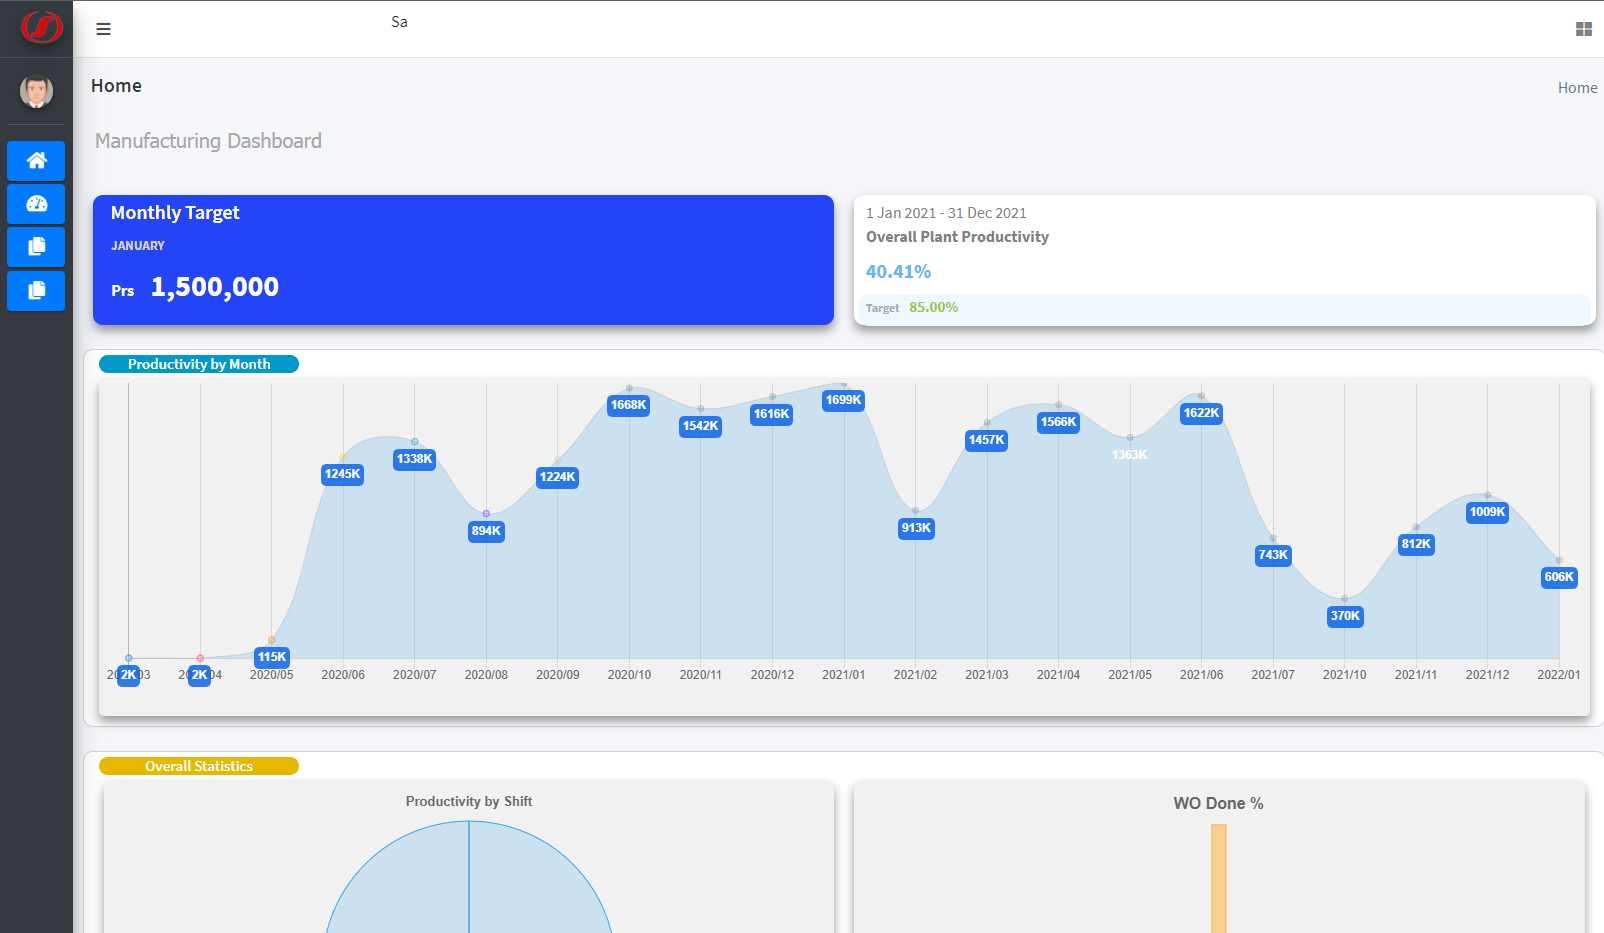Click the 370K data label on chart
The width and height of the screenshot is (1604, 933).
(1345, 616)
